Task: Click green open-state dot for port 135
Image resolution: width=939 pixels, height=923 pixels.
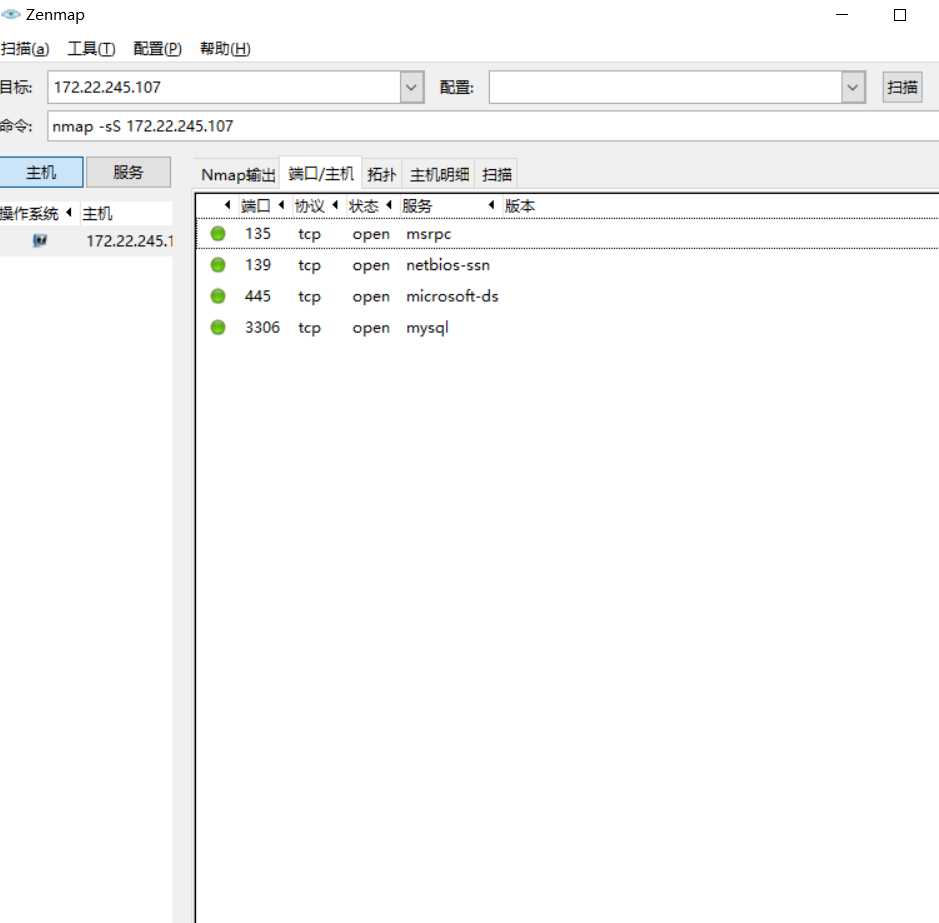Action: [x=218, y=234]
